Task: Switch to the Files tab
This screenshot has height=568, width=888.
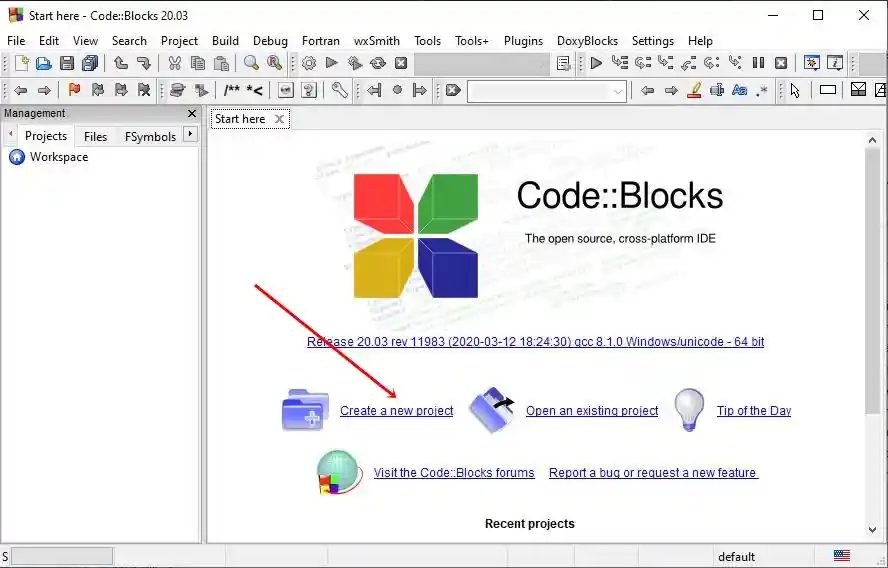Action: [95, 136]
